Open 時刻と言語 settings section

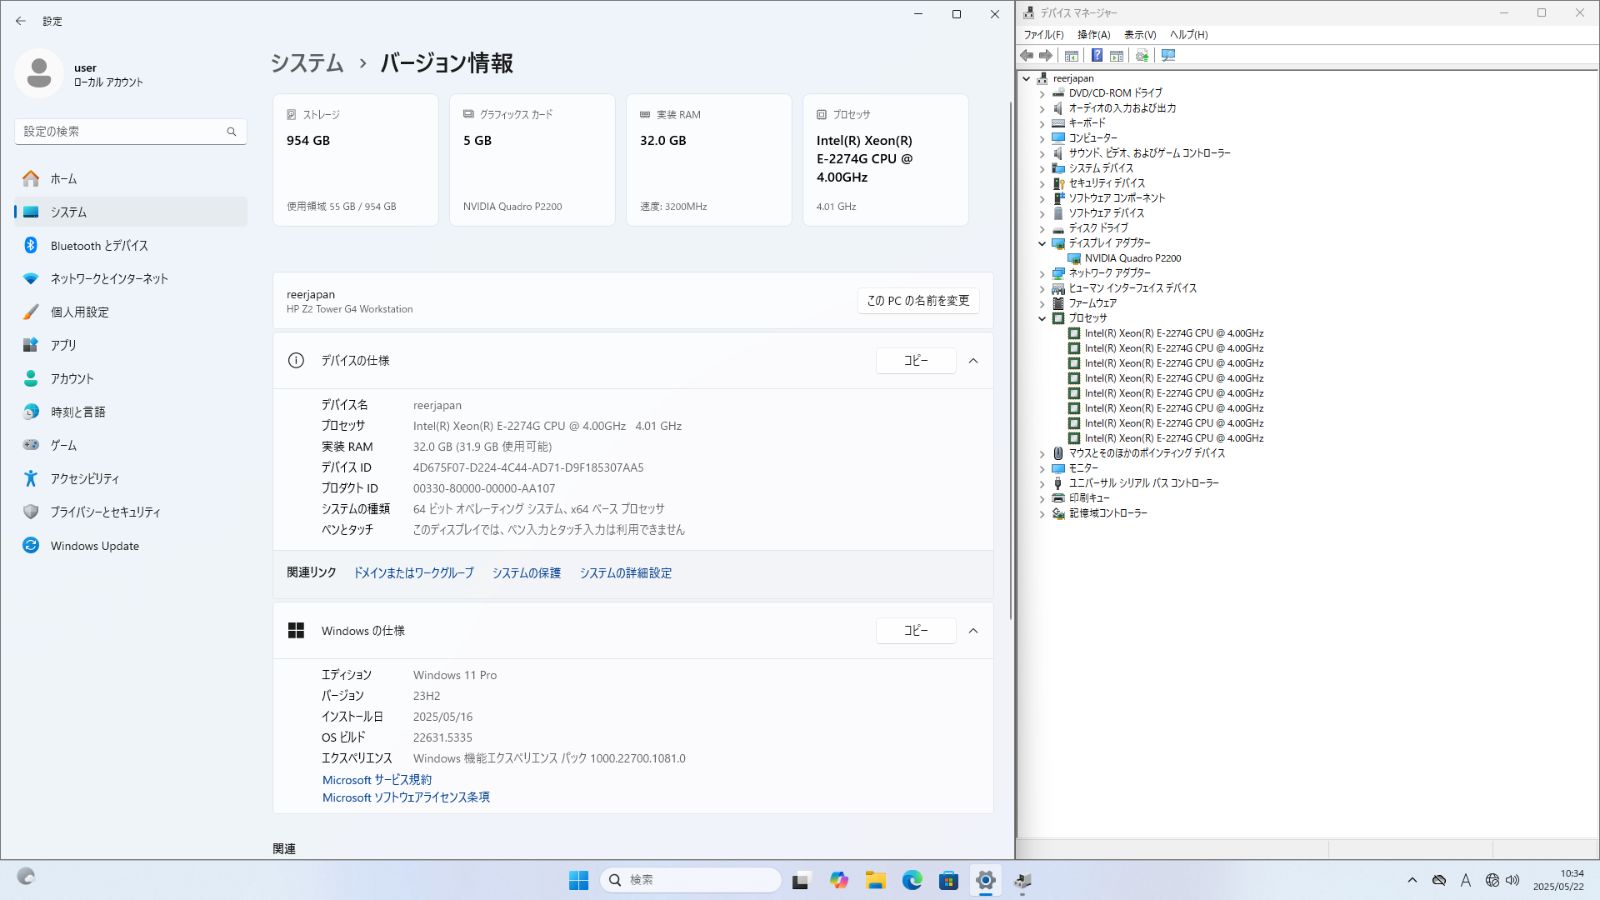(x=131, y=412)
